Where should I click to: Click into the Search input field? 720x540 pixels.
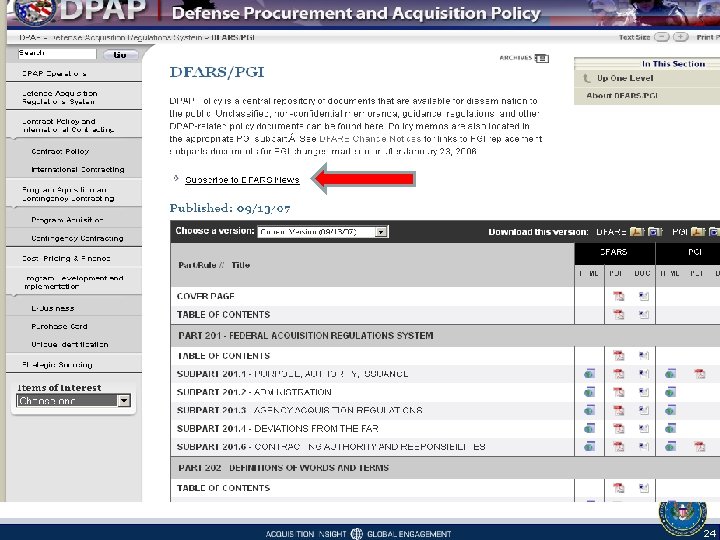tap(57, 54)
